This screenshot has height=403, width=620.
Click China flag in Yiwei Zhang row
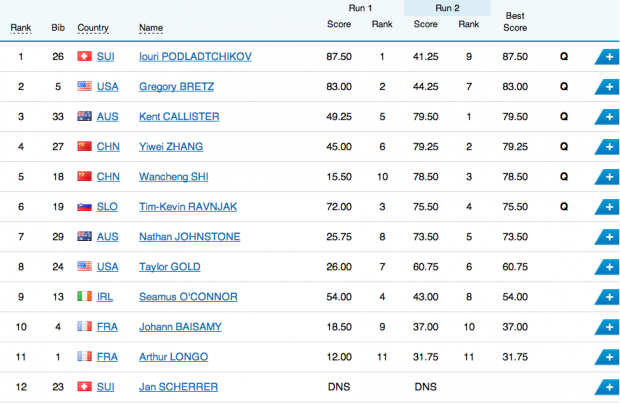point(85,146)
